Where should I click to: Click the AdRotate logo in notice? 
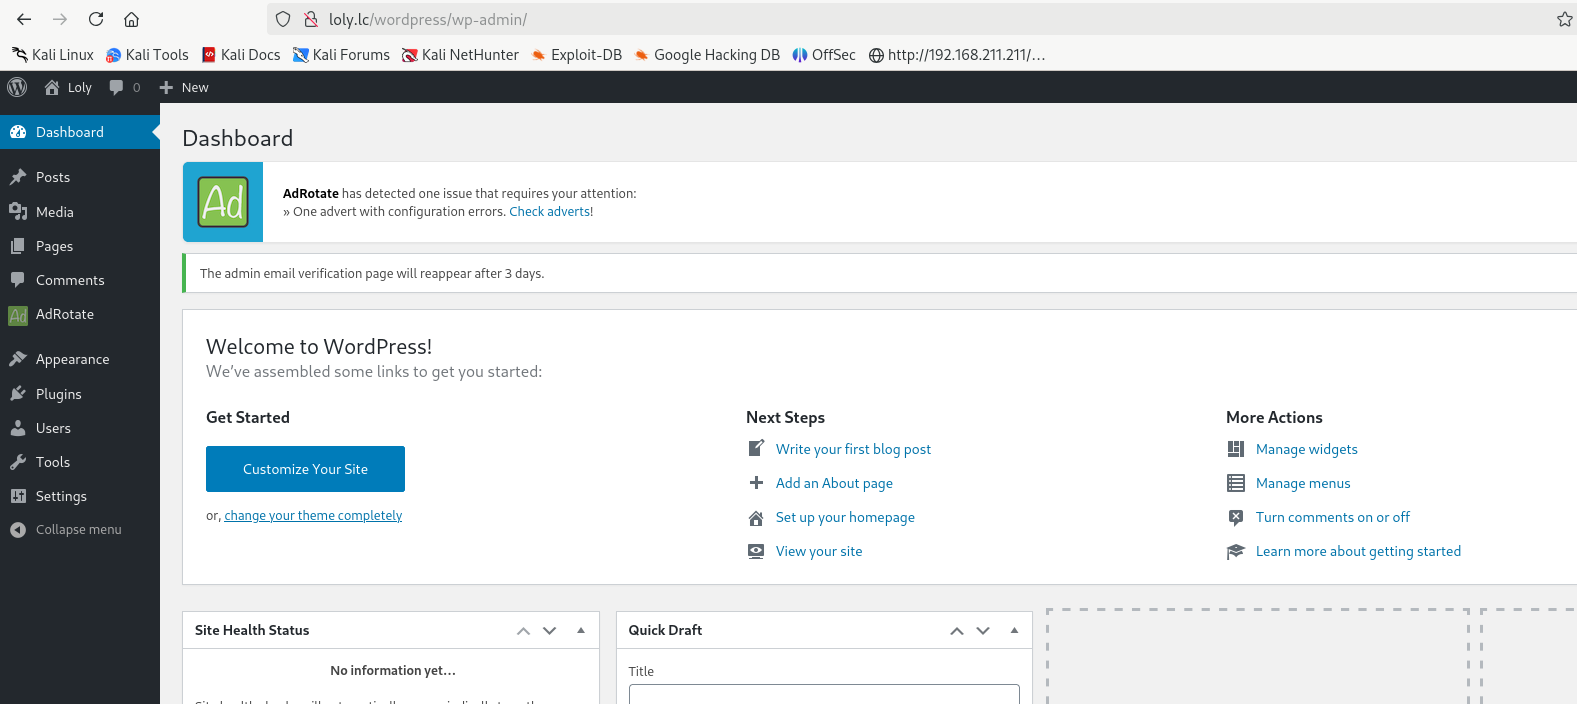pos(223,202)
